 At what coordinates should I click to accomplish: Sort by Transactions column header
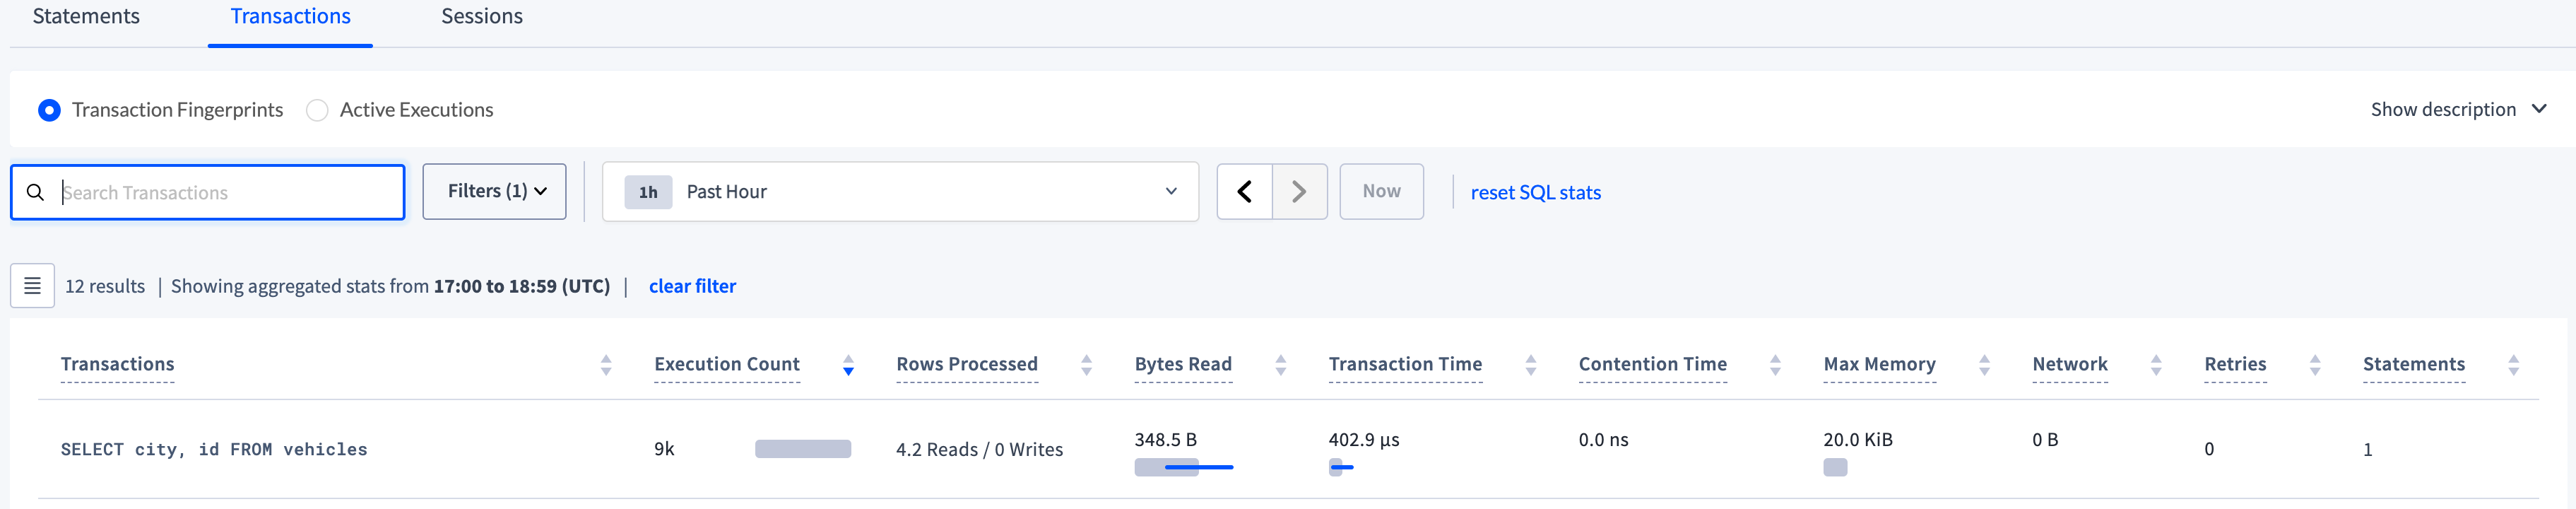[x=117, y=364]
